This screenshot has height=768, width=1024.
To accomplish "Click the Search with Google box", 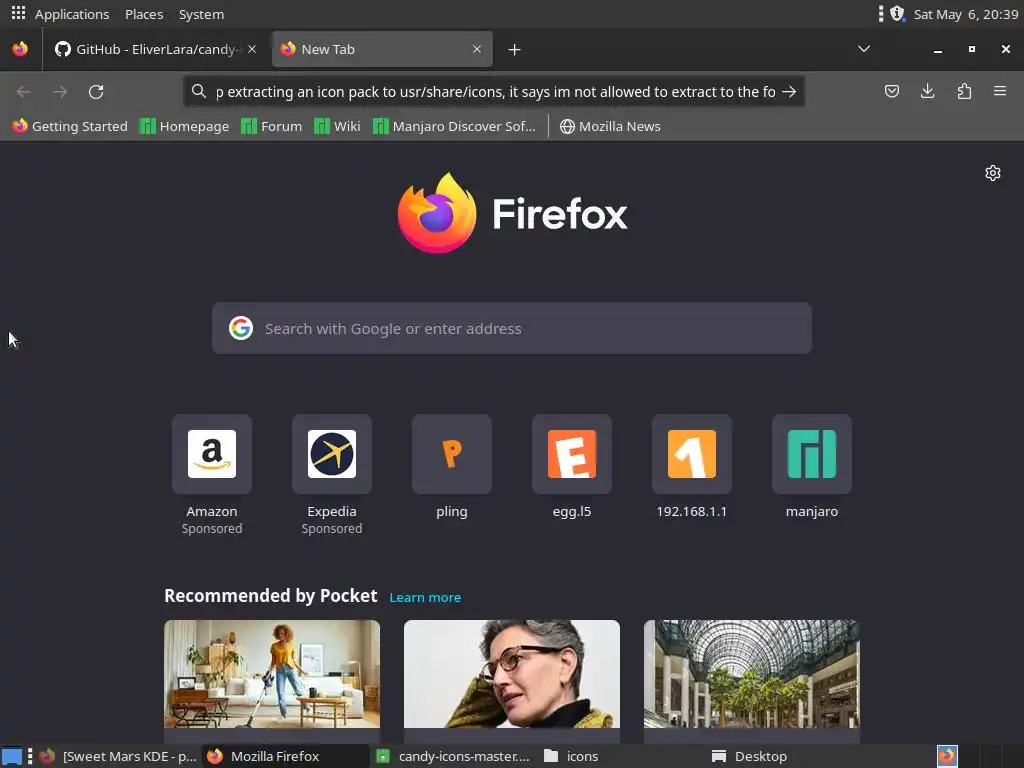I will pos(512,328).
